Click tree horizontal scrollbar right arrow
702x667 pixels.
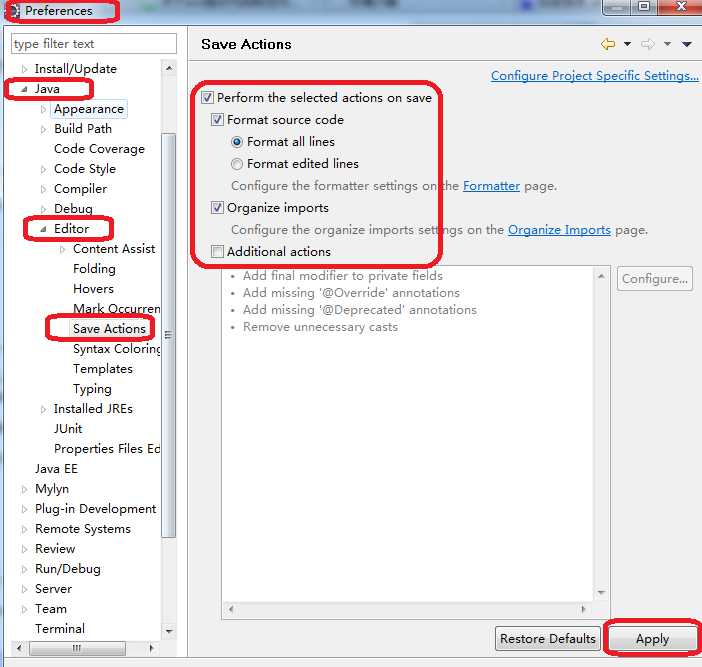point(152,648)
